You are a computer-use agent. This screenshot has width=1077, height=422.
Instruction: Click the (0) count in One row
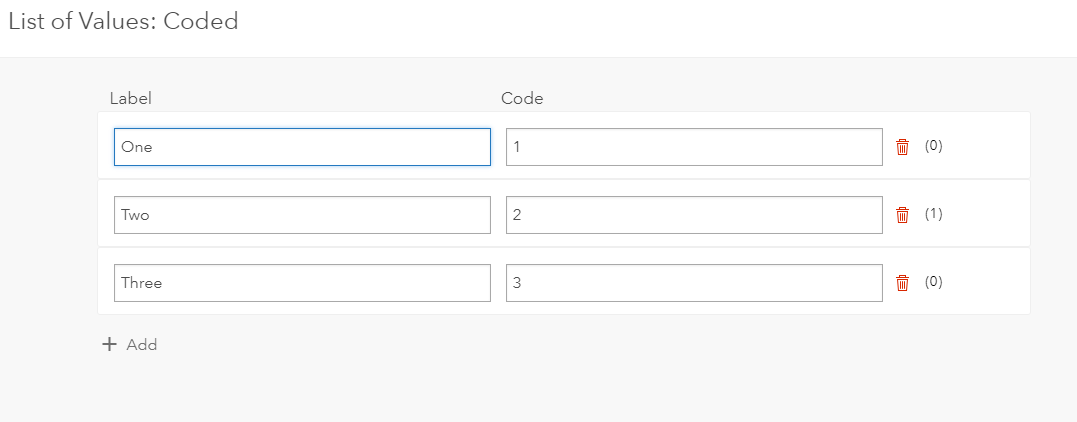click(933, 146)
